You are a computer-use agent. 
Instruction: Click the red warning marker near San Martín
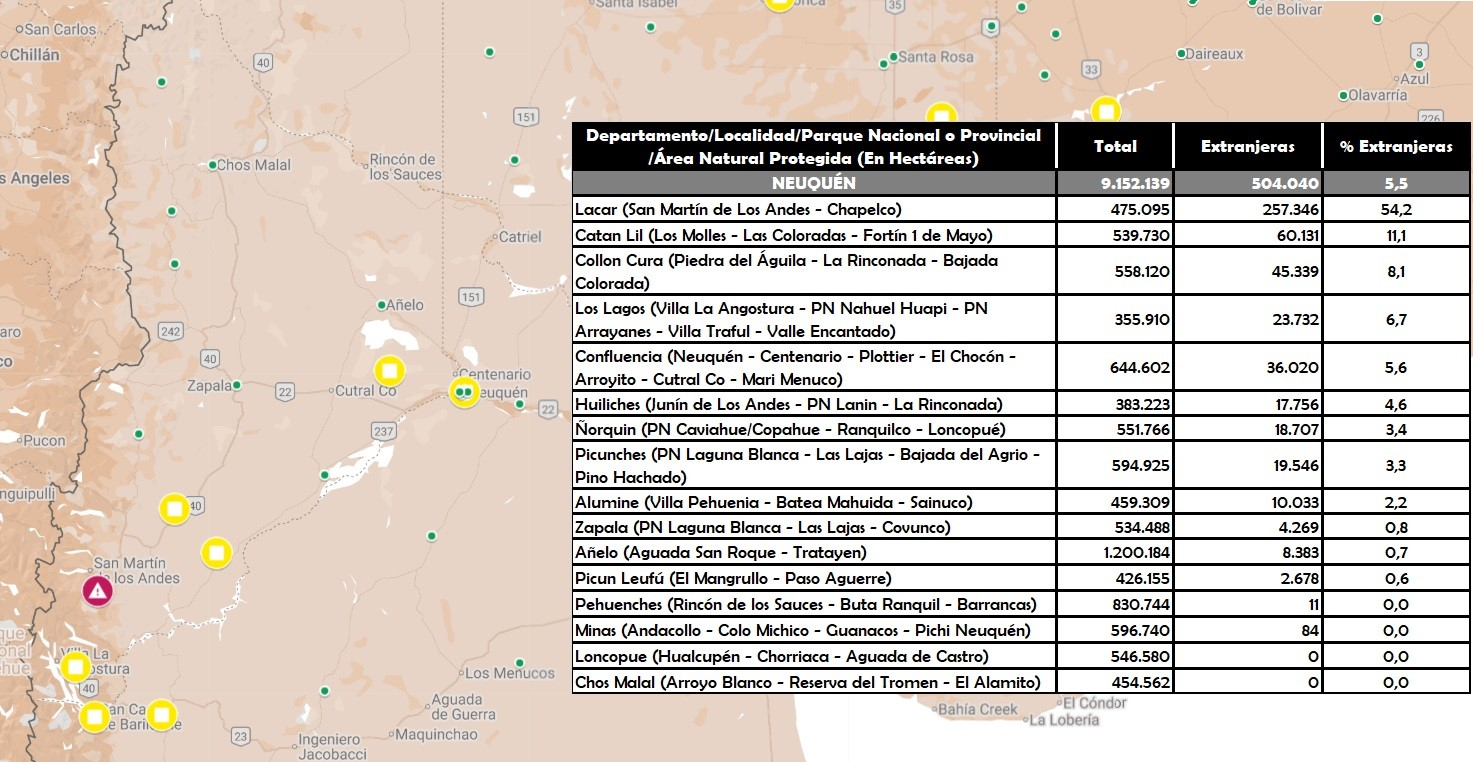[97, 591]
